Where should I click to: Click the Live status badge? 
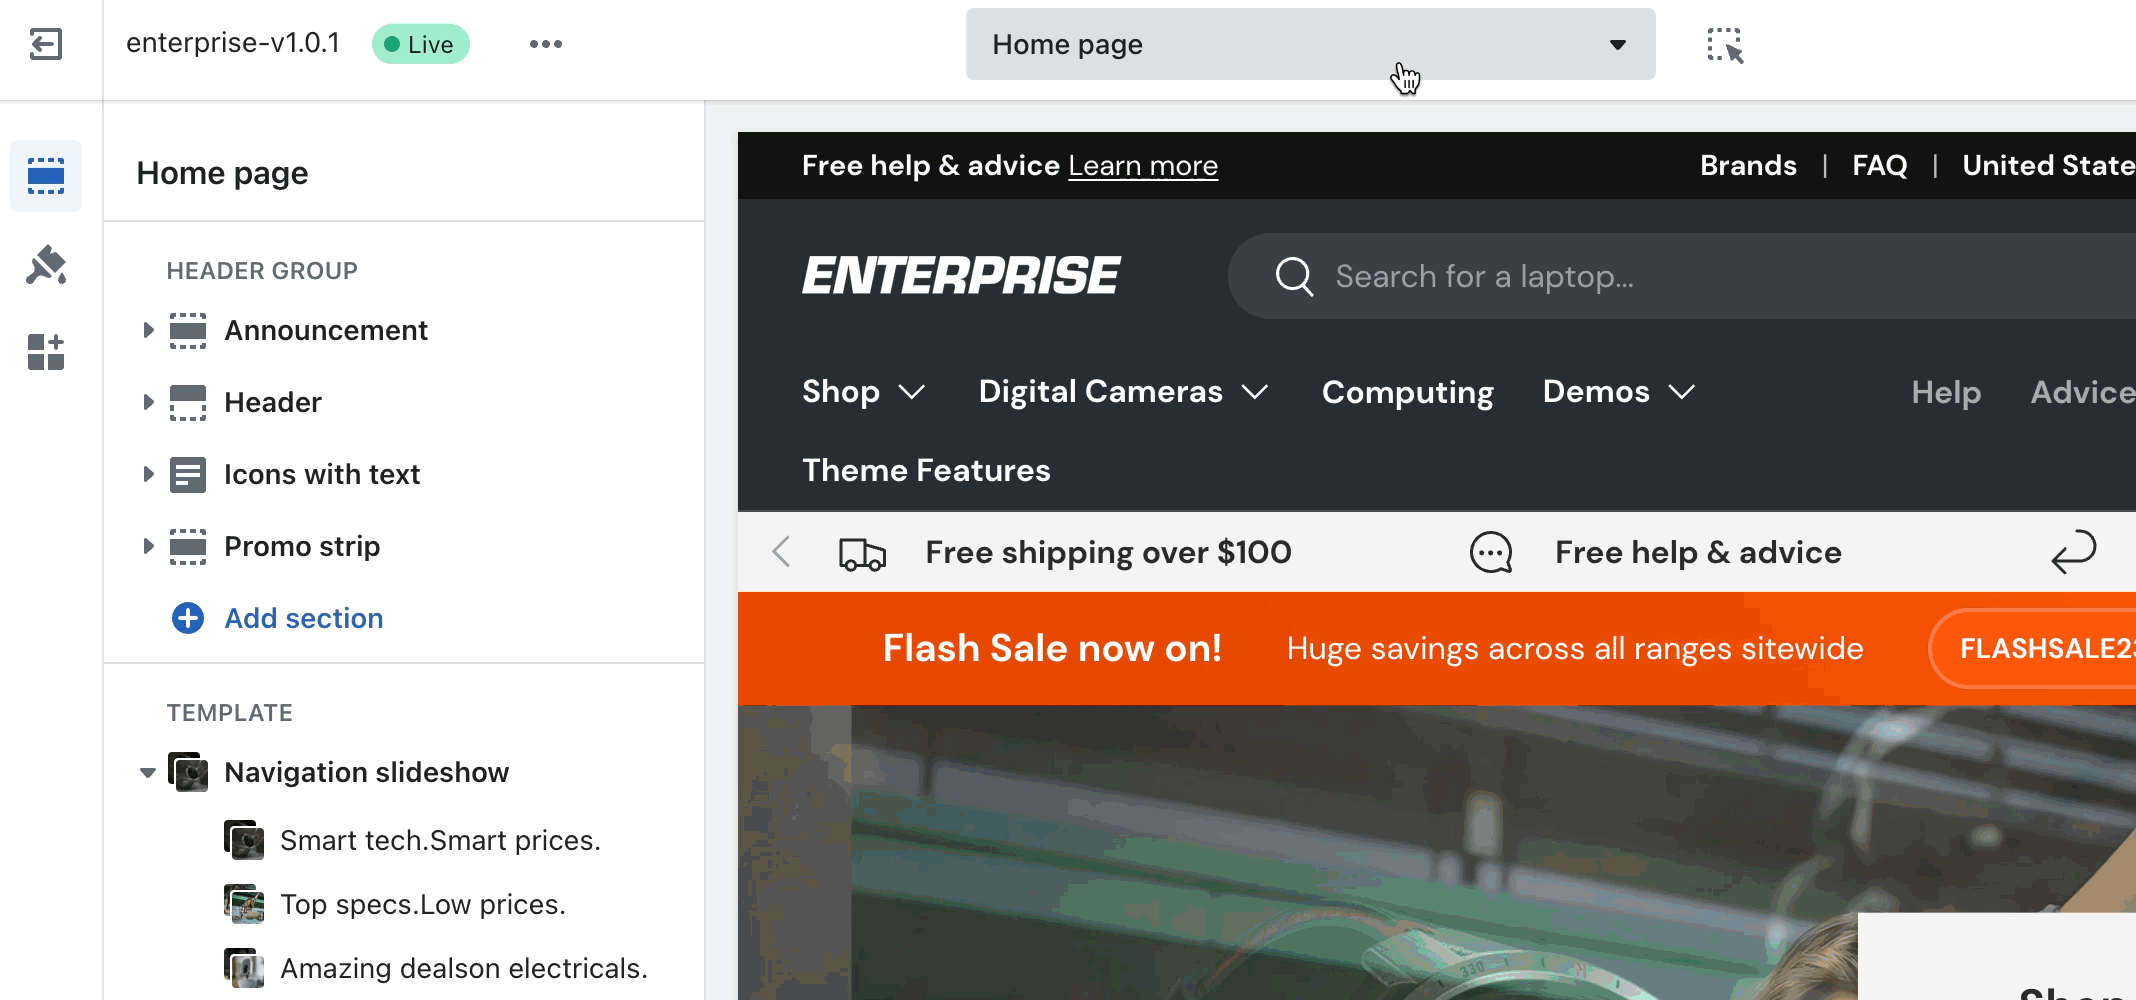pos(420,44)
